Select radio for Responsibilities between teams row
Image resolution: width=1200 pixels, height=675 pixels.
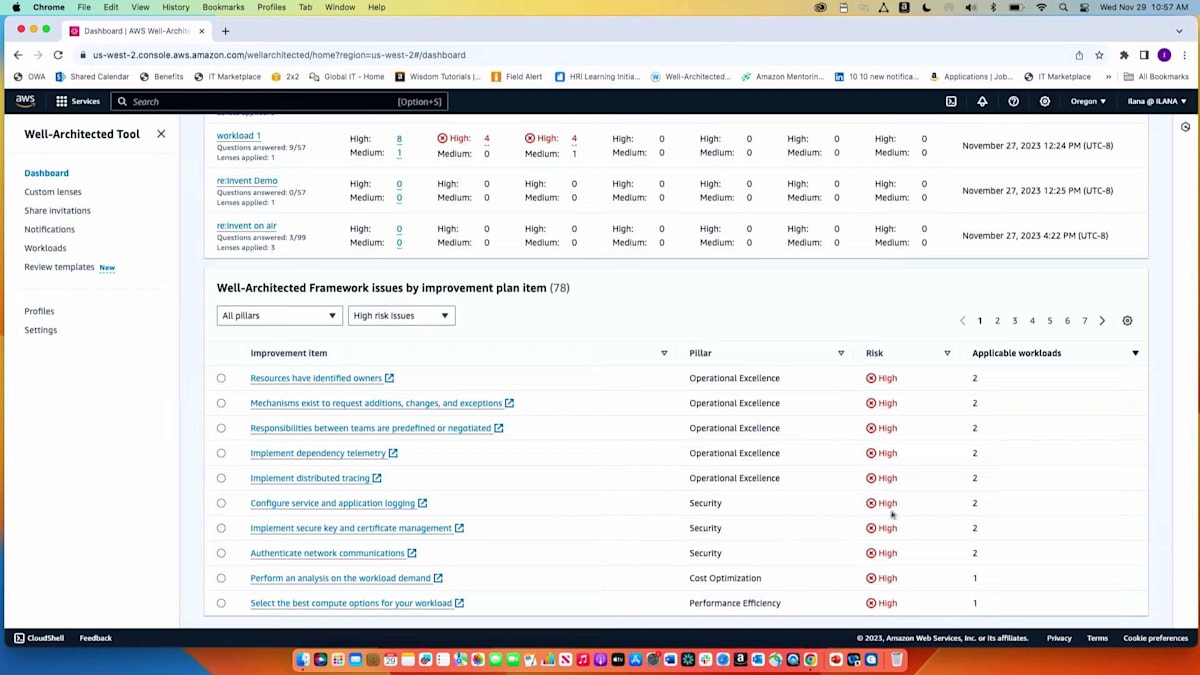(x=221, y=428)
